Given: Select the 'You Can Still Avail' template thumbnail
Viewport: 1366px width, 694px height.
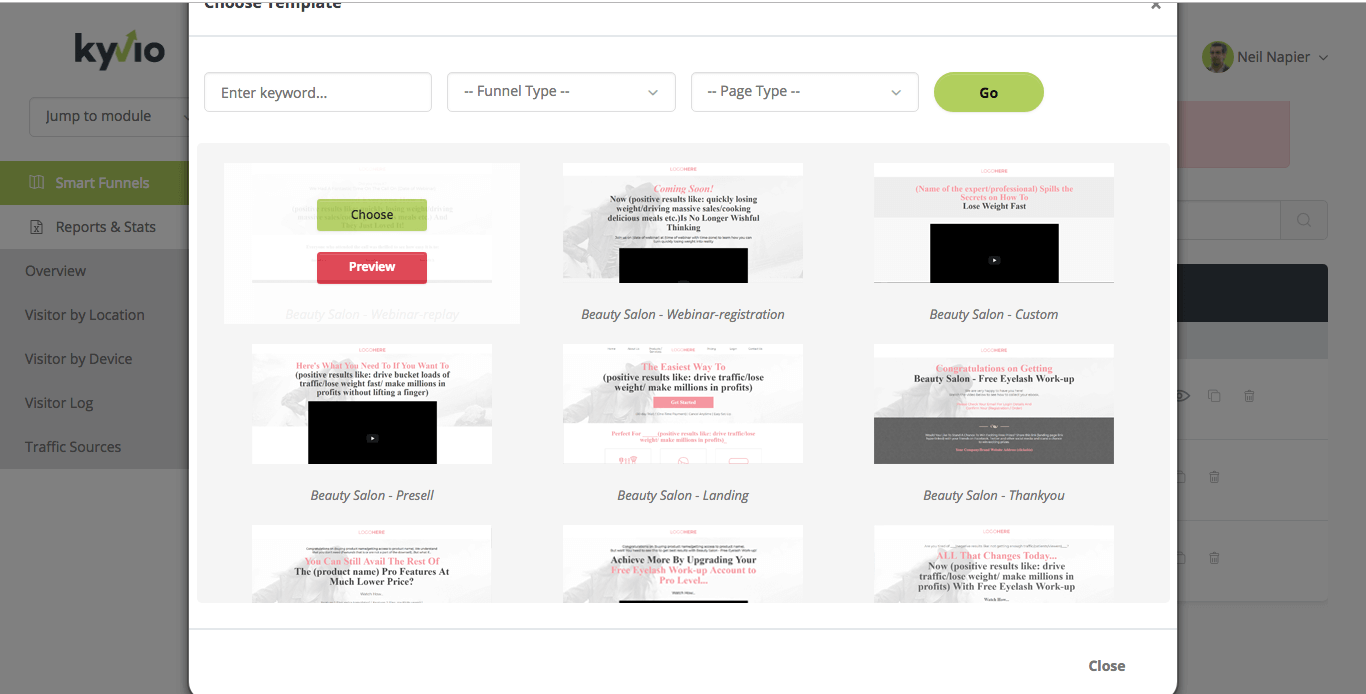Looking at the screenshot, I should (372, 564).
